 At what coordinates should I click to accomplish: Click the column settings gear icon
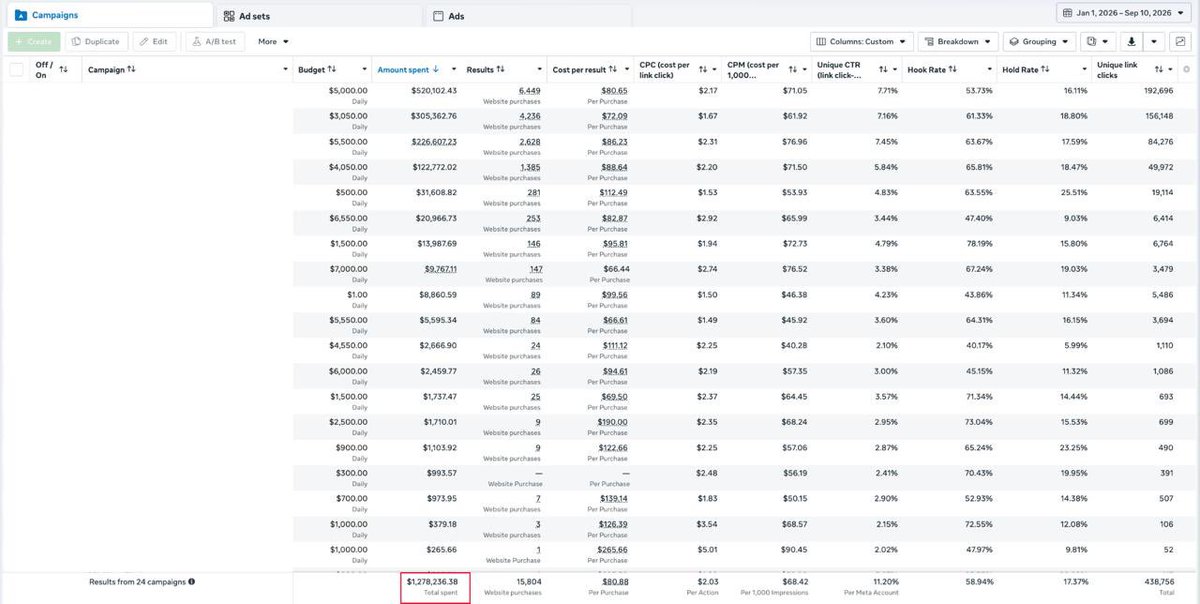pos(1187,69)
